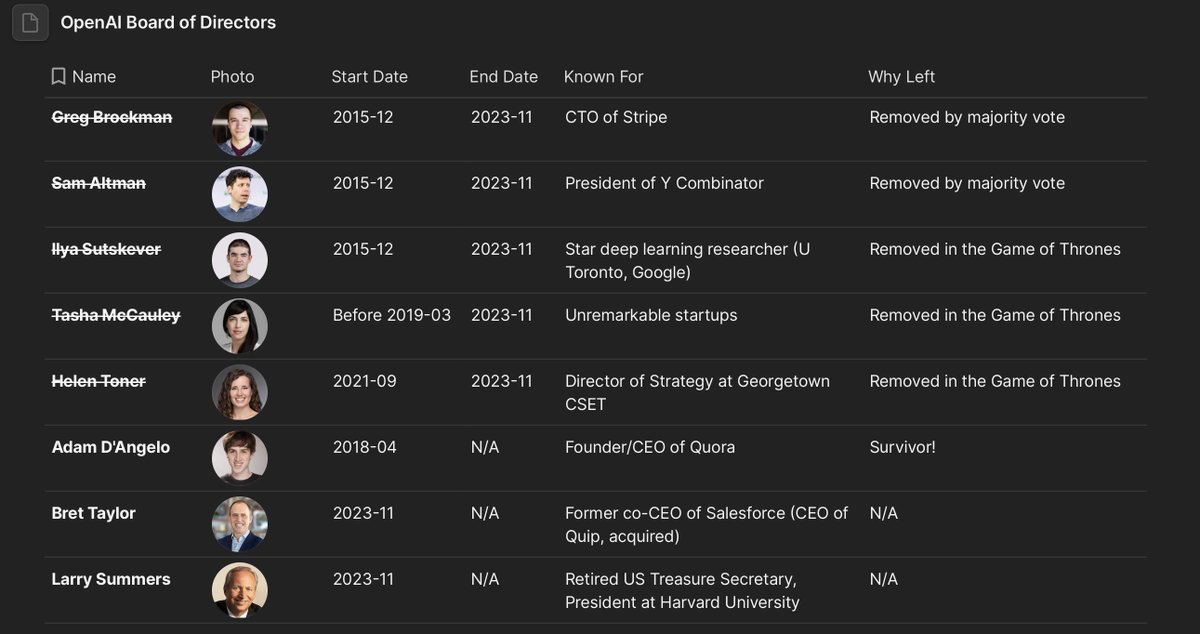Open the End Date column header menu
The width and height of the screenshot is (1200, 634).
tap(503, 77)
